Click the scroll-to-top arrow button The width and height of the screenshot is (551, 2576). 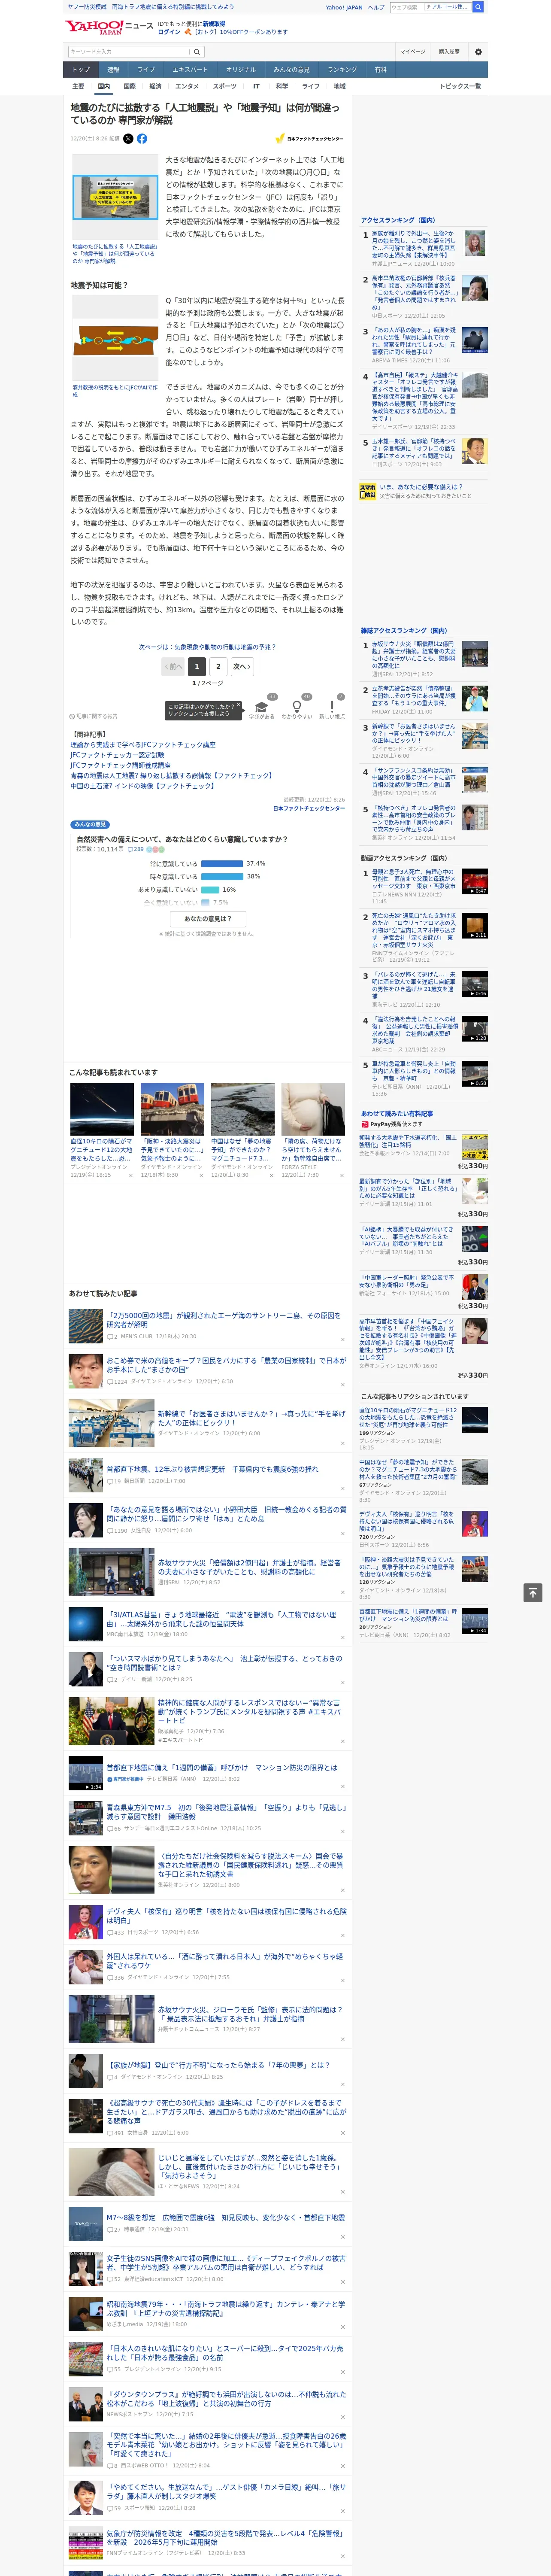(533, 1592)
